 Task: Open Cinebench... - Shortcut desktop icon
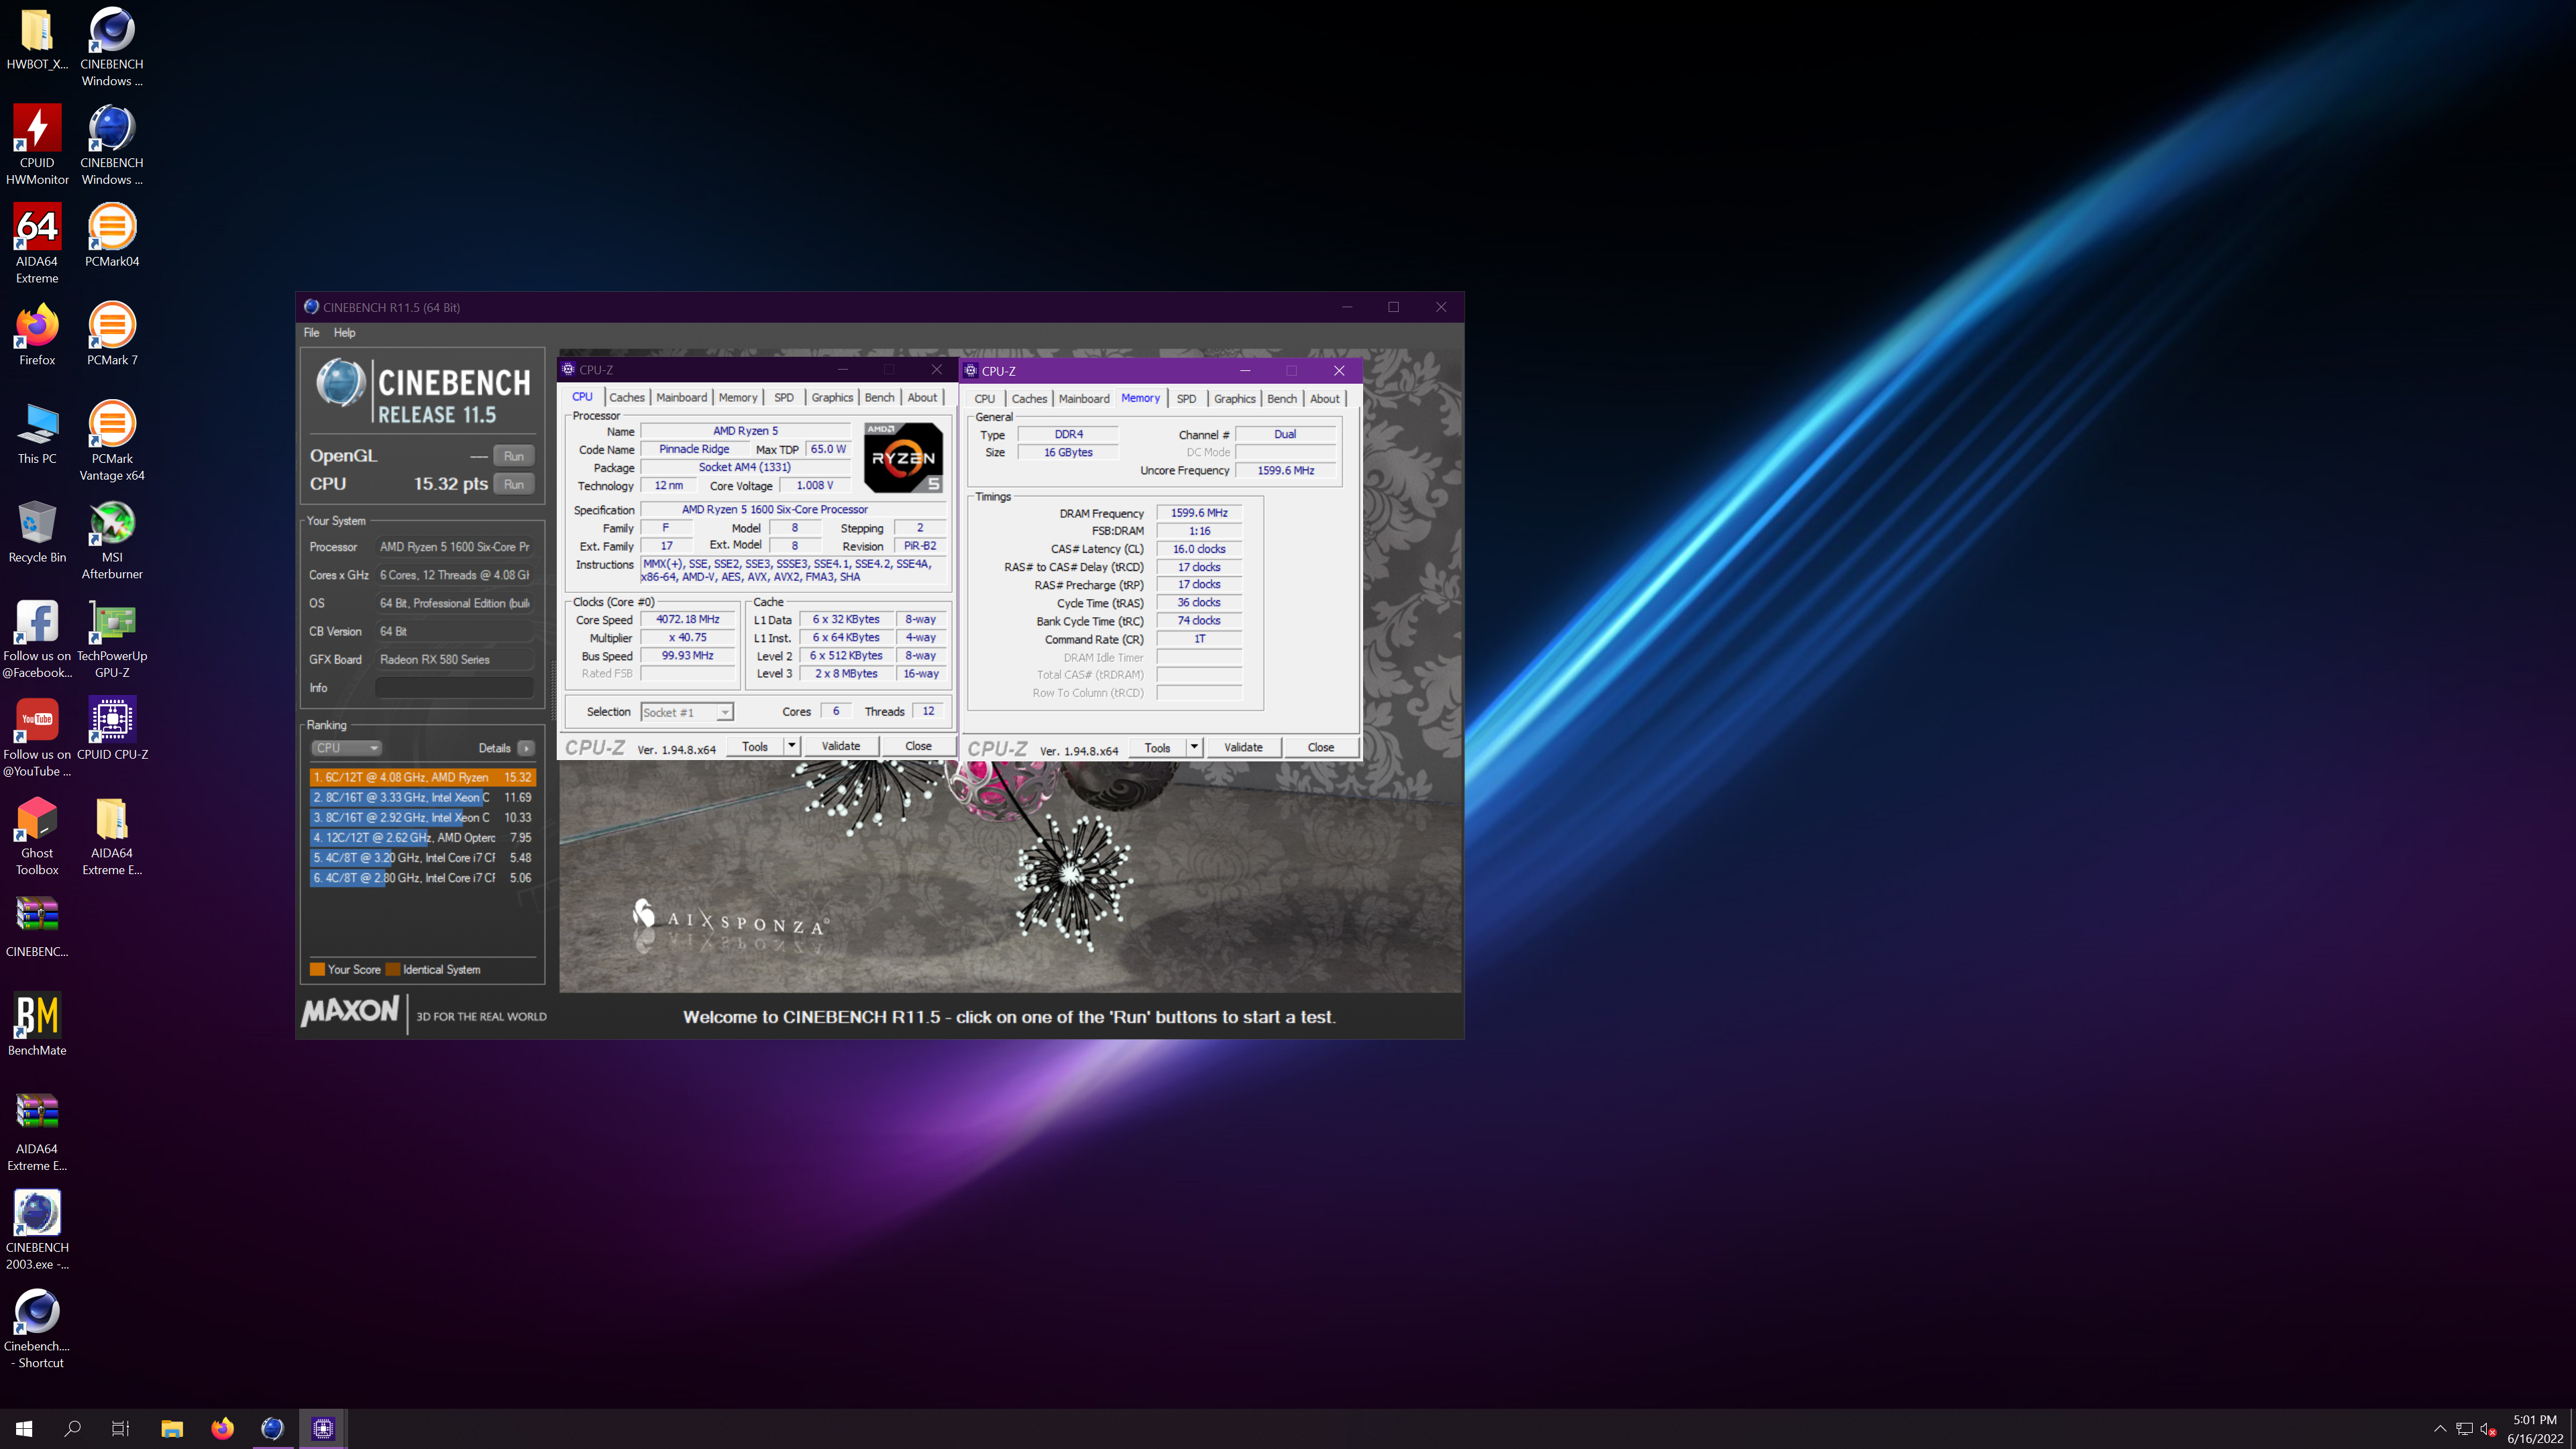37,1328
